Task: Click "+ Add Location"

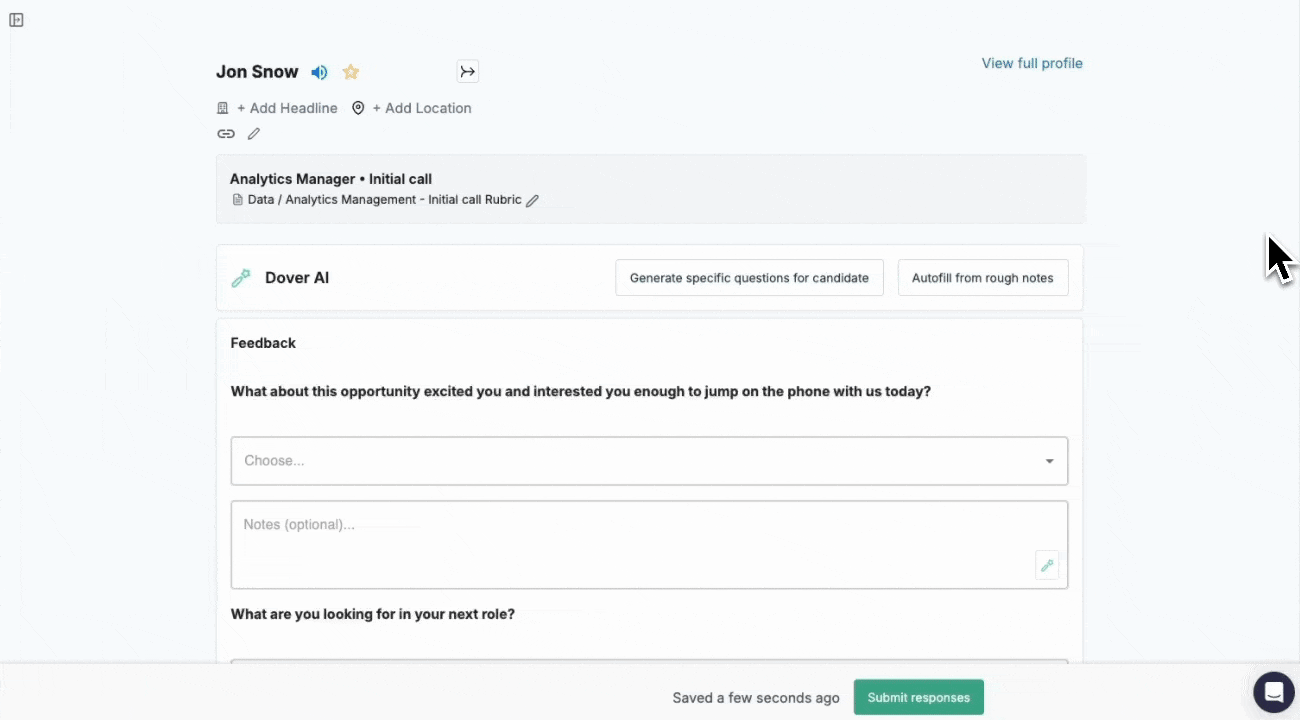Action: [x=421, y=108]
